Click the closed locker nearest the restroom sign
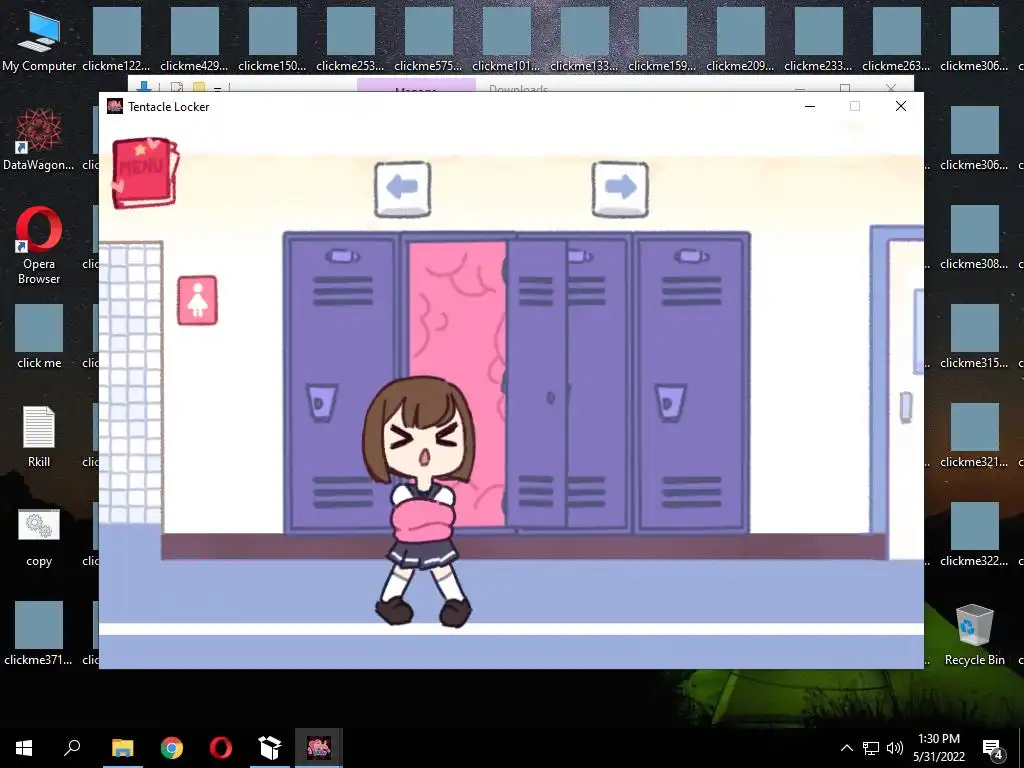Image resolution: width=1024 pixels, height=768 pixels. point(340,382)
